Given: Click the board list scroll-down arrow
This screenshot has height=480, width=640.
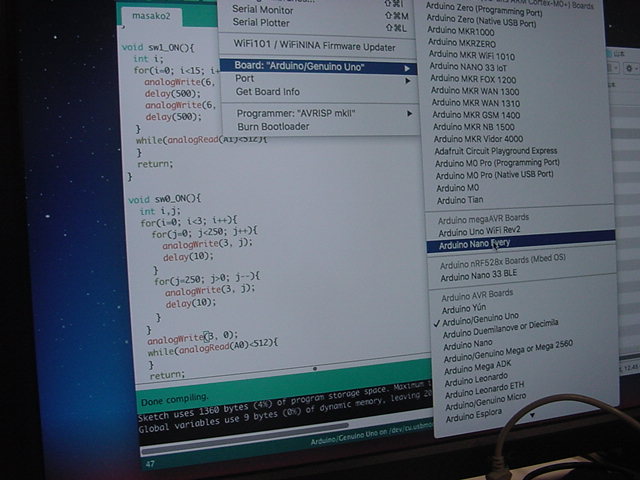Looking at the screenshot, I should tap(532, 416).
